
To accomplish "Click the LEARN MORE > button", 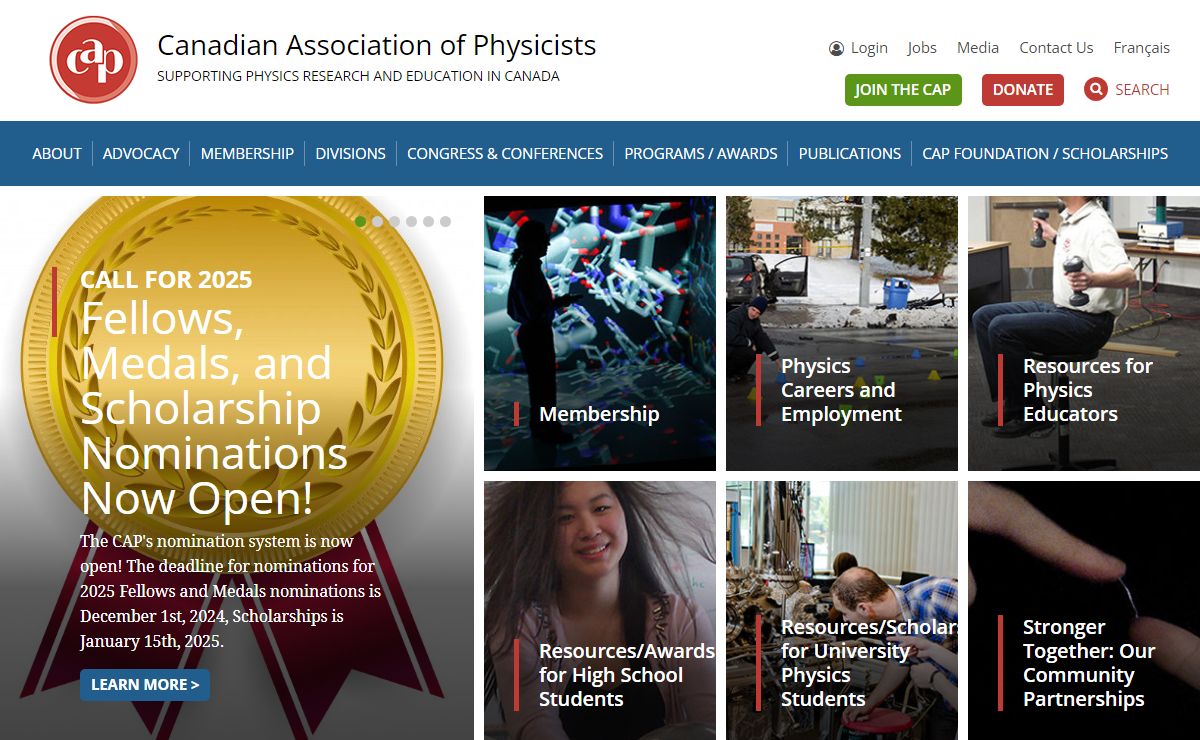I will pos(145,685).
